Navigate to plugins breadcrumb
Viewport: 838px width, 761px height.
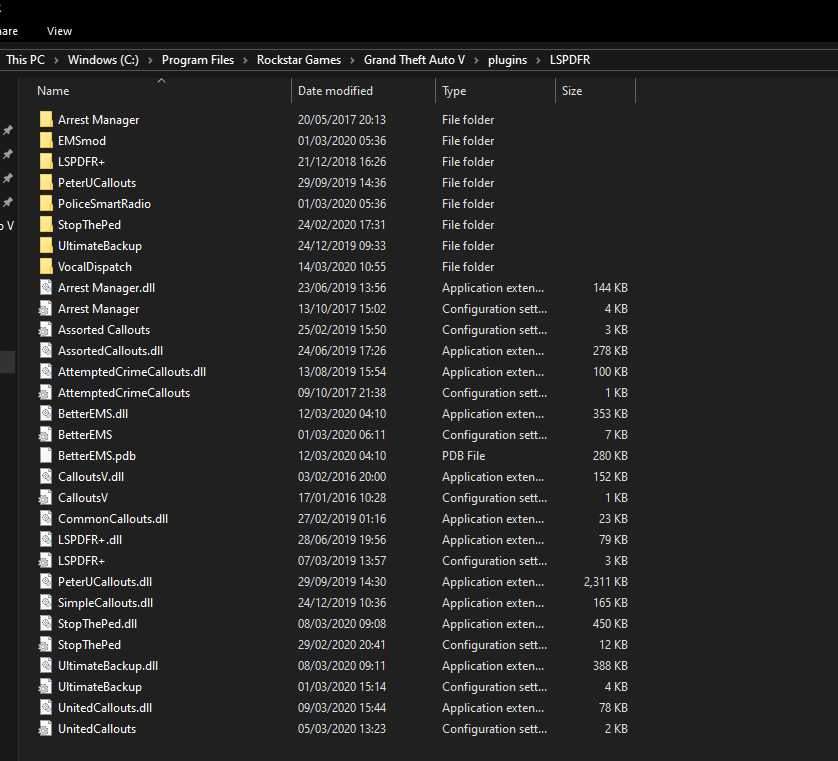tap(507, 60)
